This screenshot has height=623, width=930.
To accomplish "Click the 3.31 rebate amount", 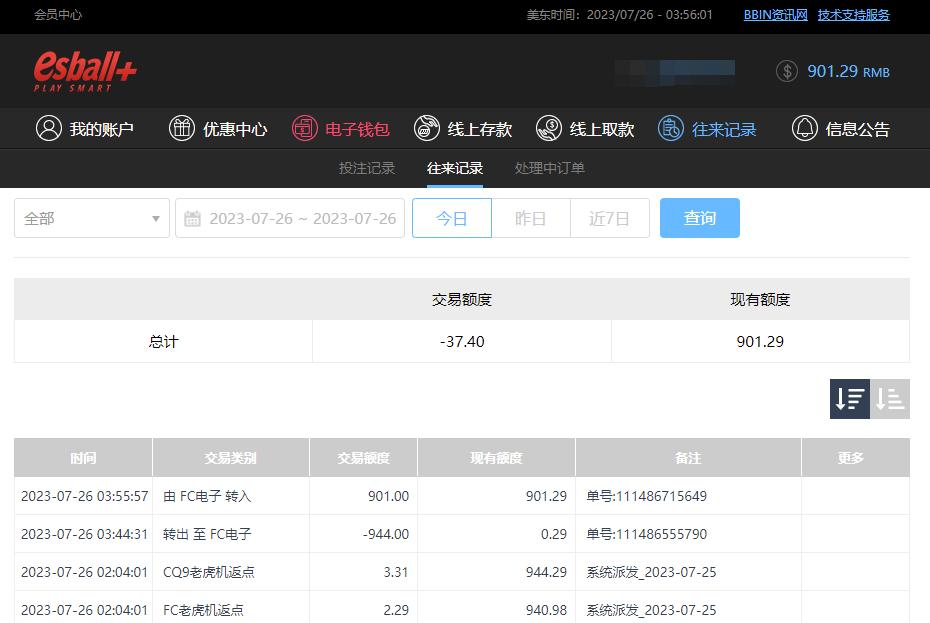I will point(396,572).
